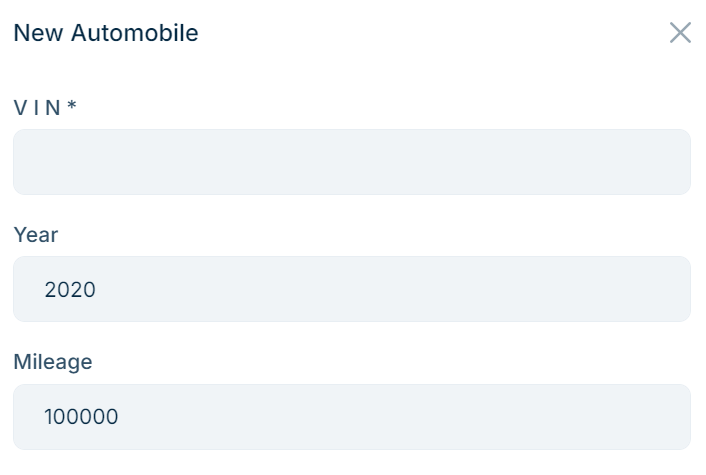Place cursor in the Mileage box
Viewport: 706px width, 475px height.
351,417
